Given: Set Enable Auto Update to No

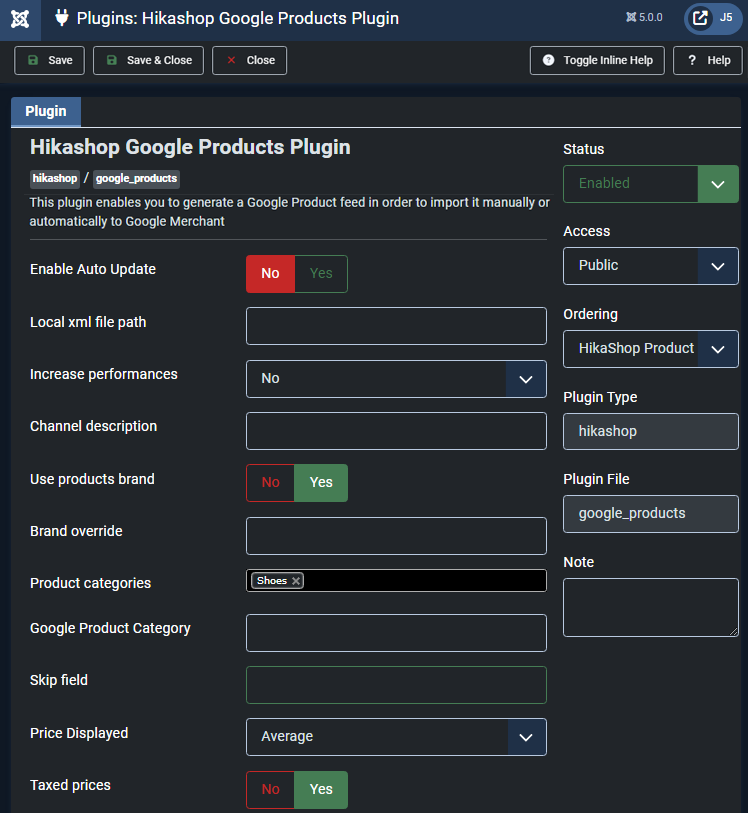Looking at the screenshot, I should click(x=271, y=274).
